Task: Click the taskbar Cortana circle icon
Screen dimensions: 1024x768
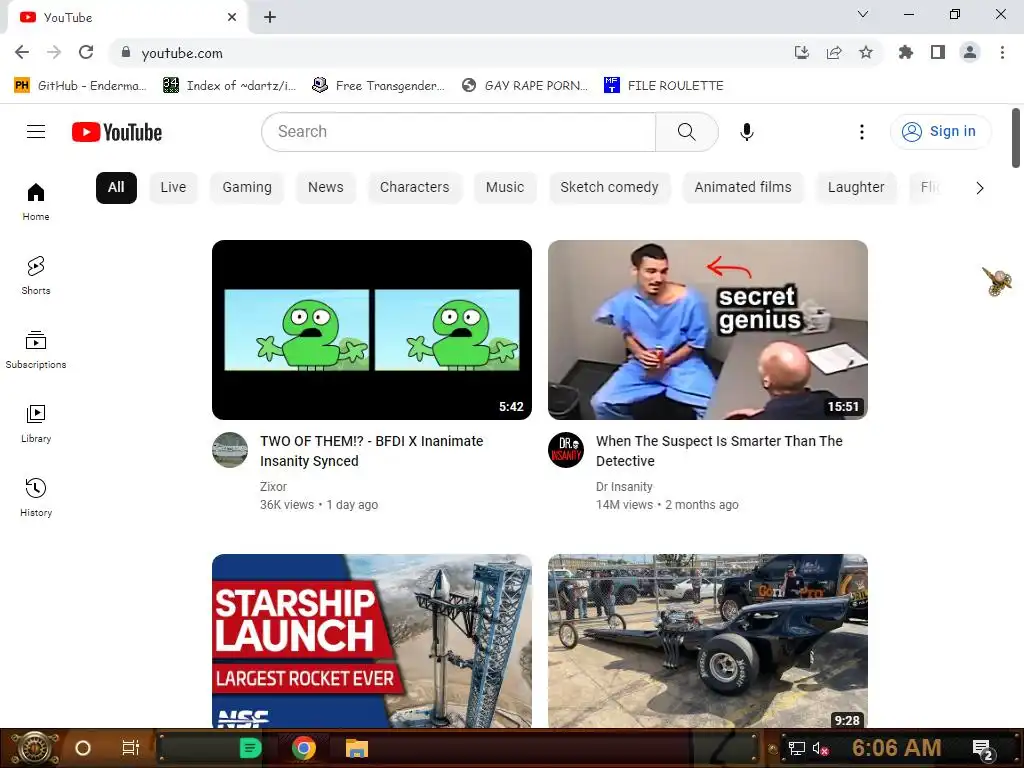Action: 83,748
